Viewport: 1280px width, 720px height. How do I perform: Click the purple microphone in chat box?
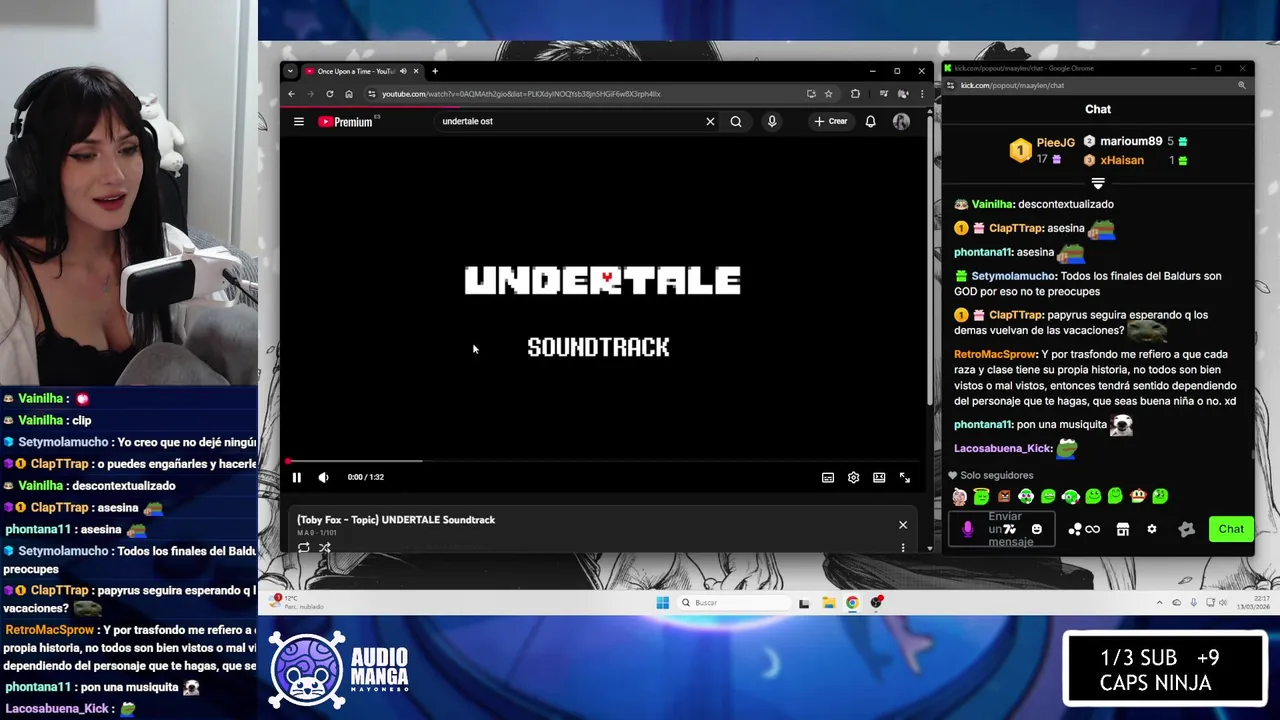click(967, 529)
